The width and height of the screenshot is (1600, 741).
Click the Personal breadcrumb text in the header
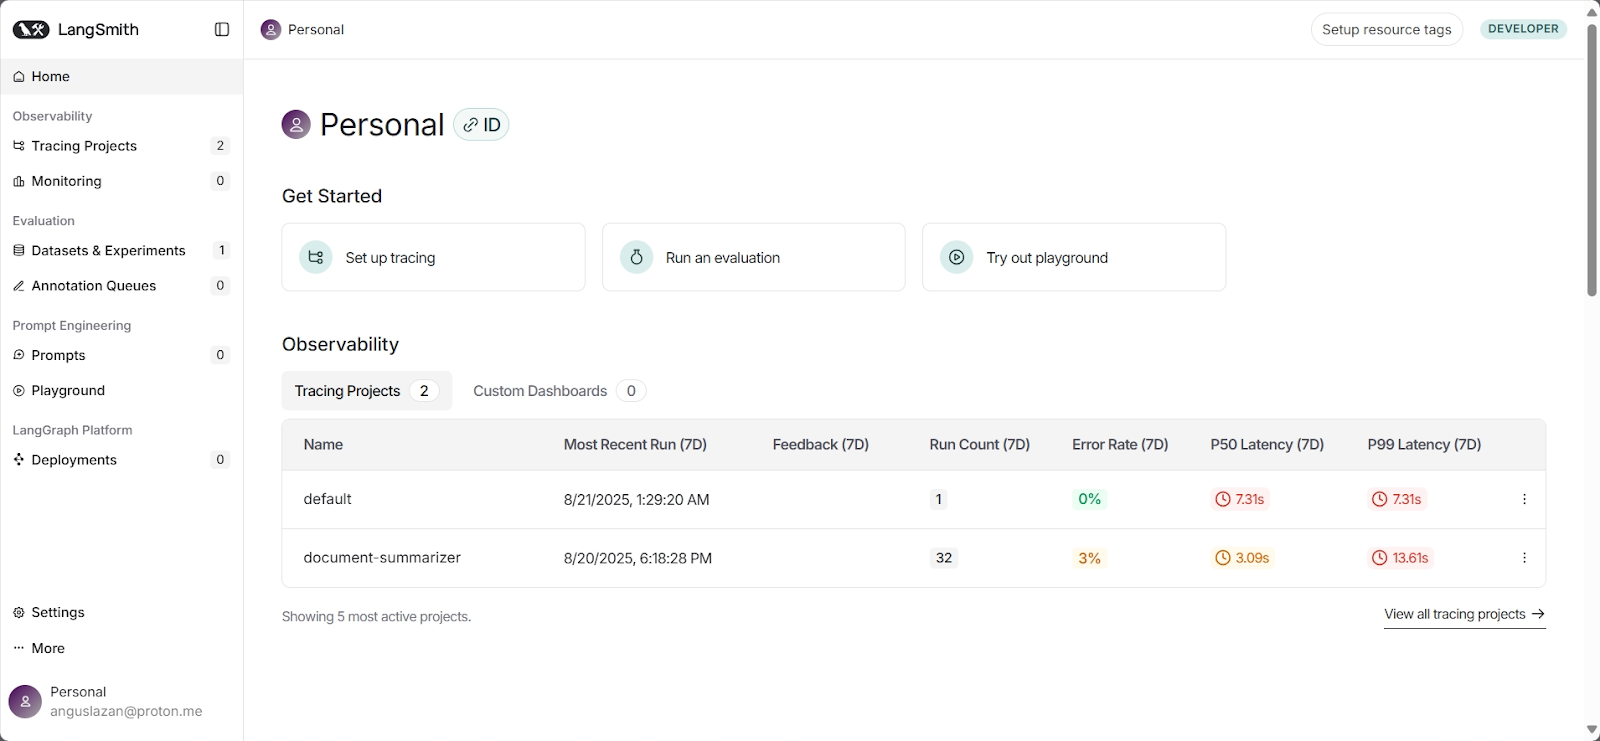pyautogui.click(x=316, y=30)
